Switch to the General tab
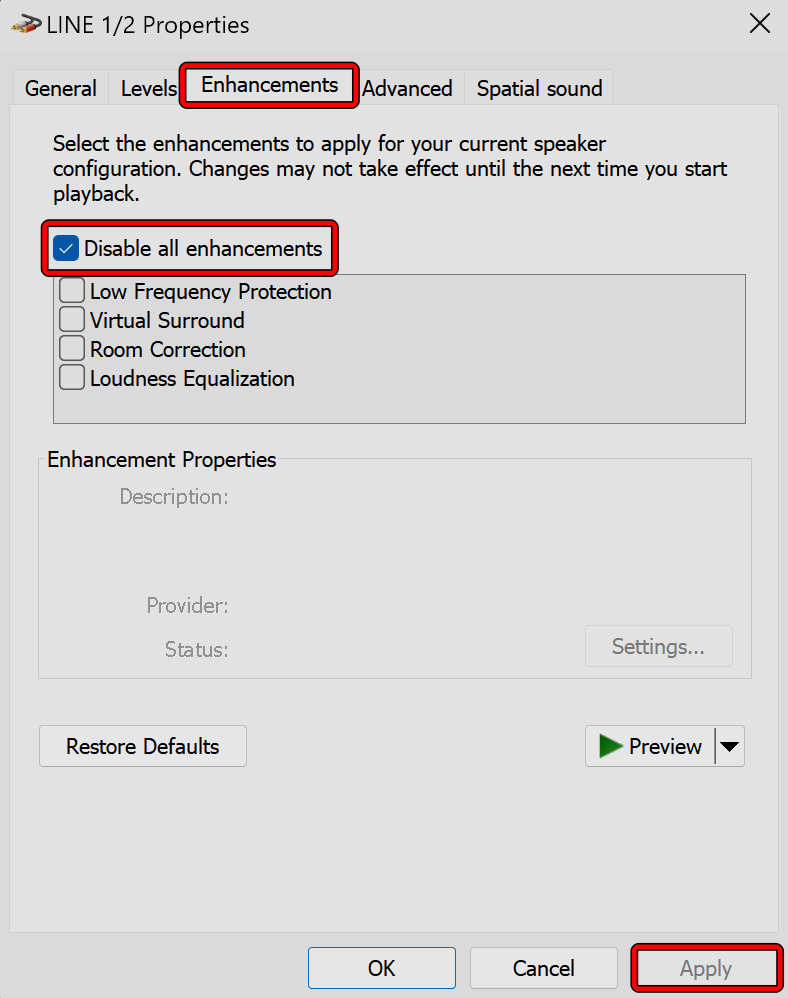The image size is (788, 998). [x=61, y=88]
